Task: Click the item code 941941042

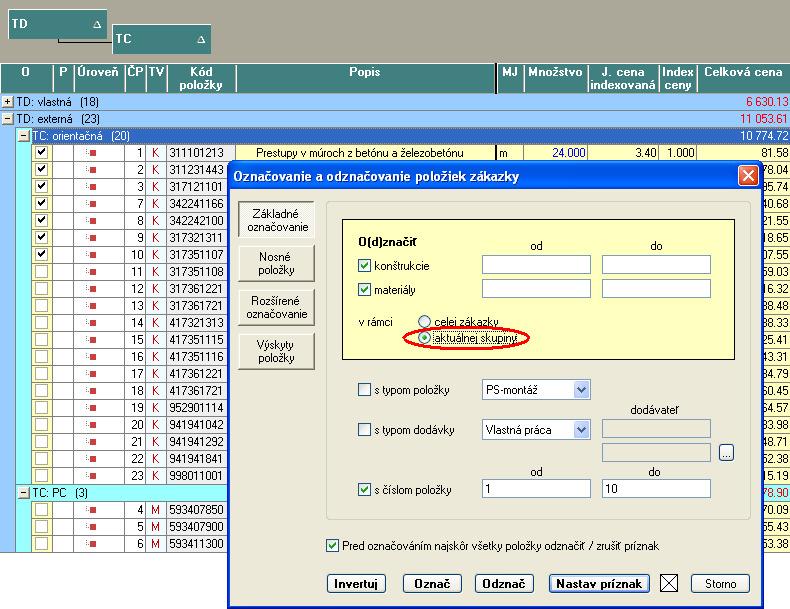Action: [196, 425]
